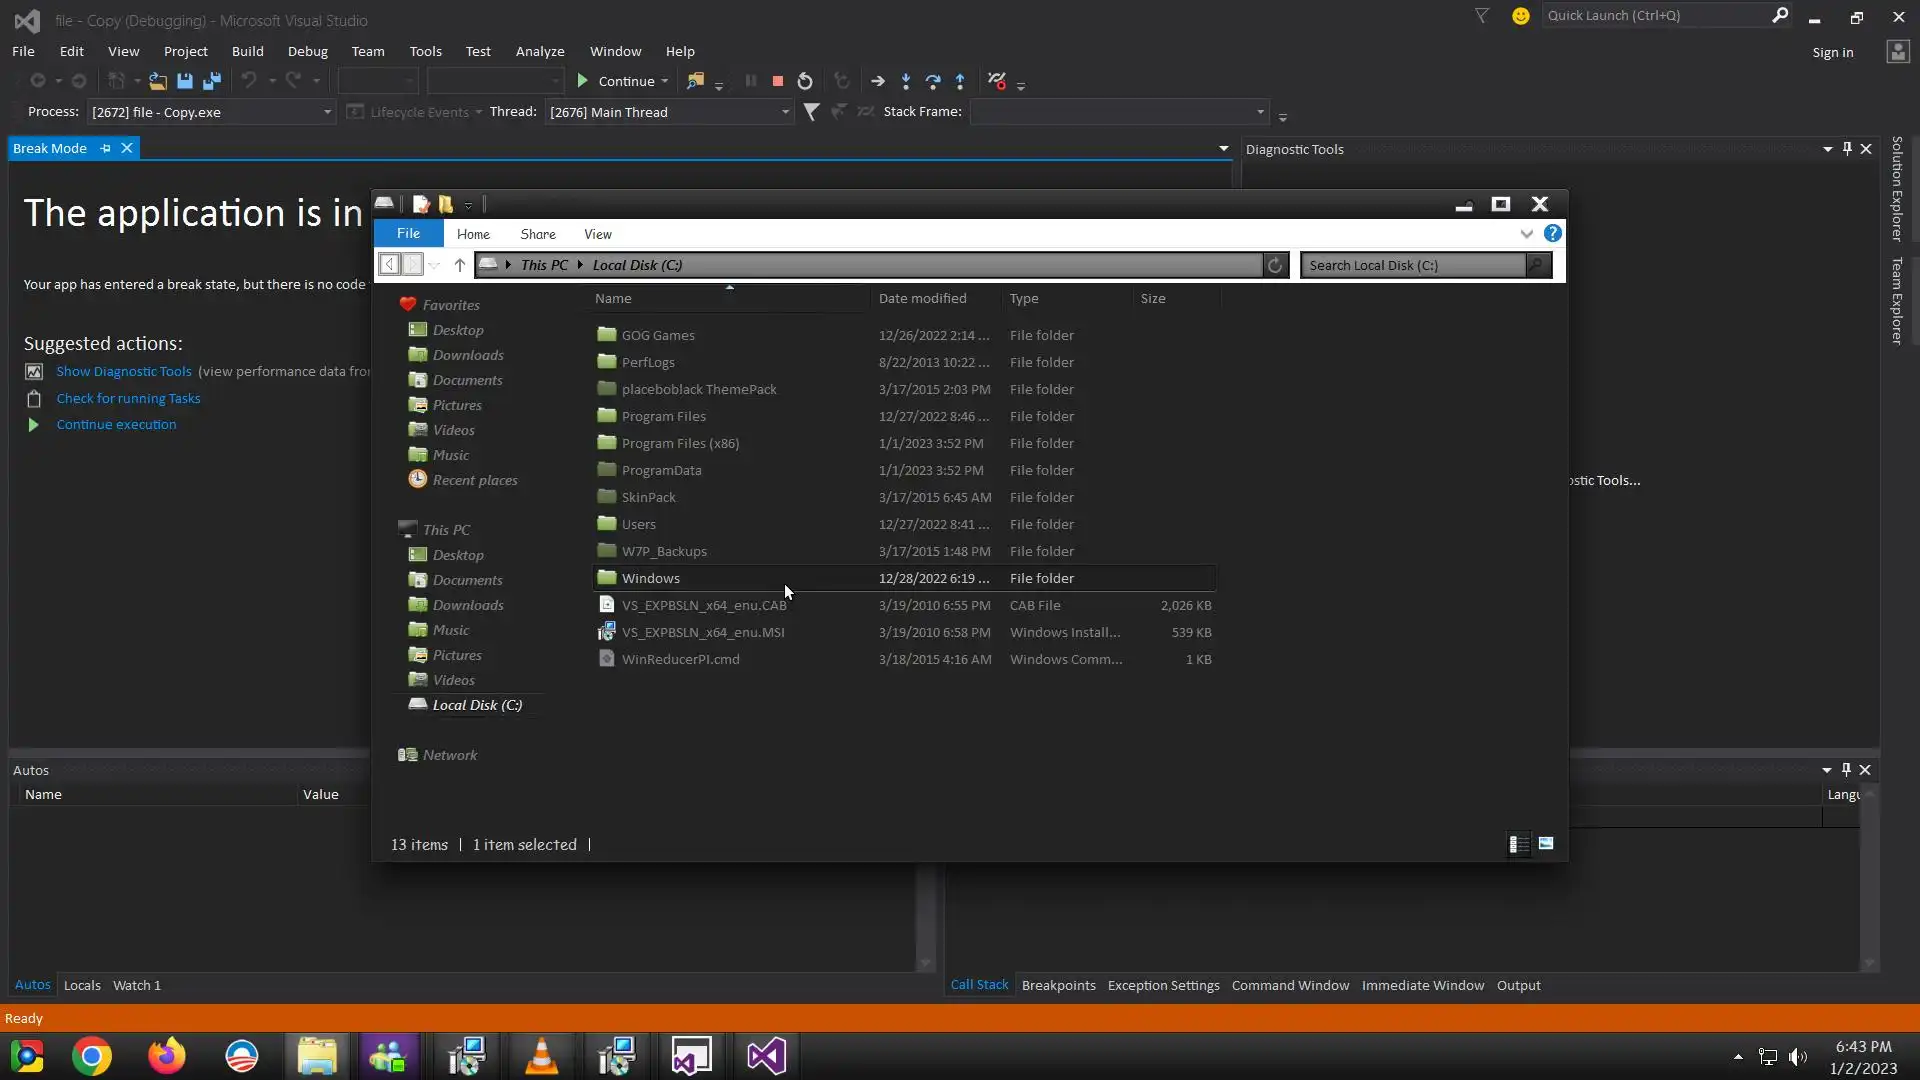Click the Step Over arrow icon

click(x=933, y=82)
